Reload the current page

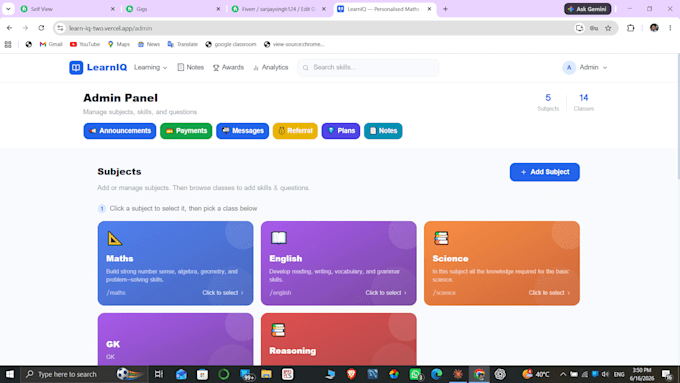[41, 28]
